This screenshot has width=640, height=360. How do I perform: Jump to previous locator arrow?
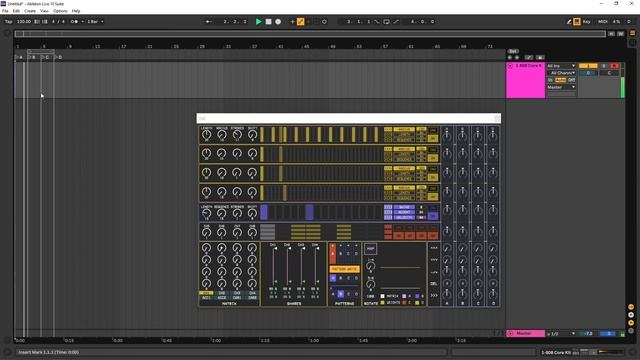point(510,58)
